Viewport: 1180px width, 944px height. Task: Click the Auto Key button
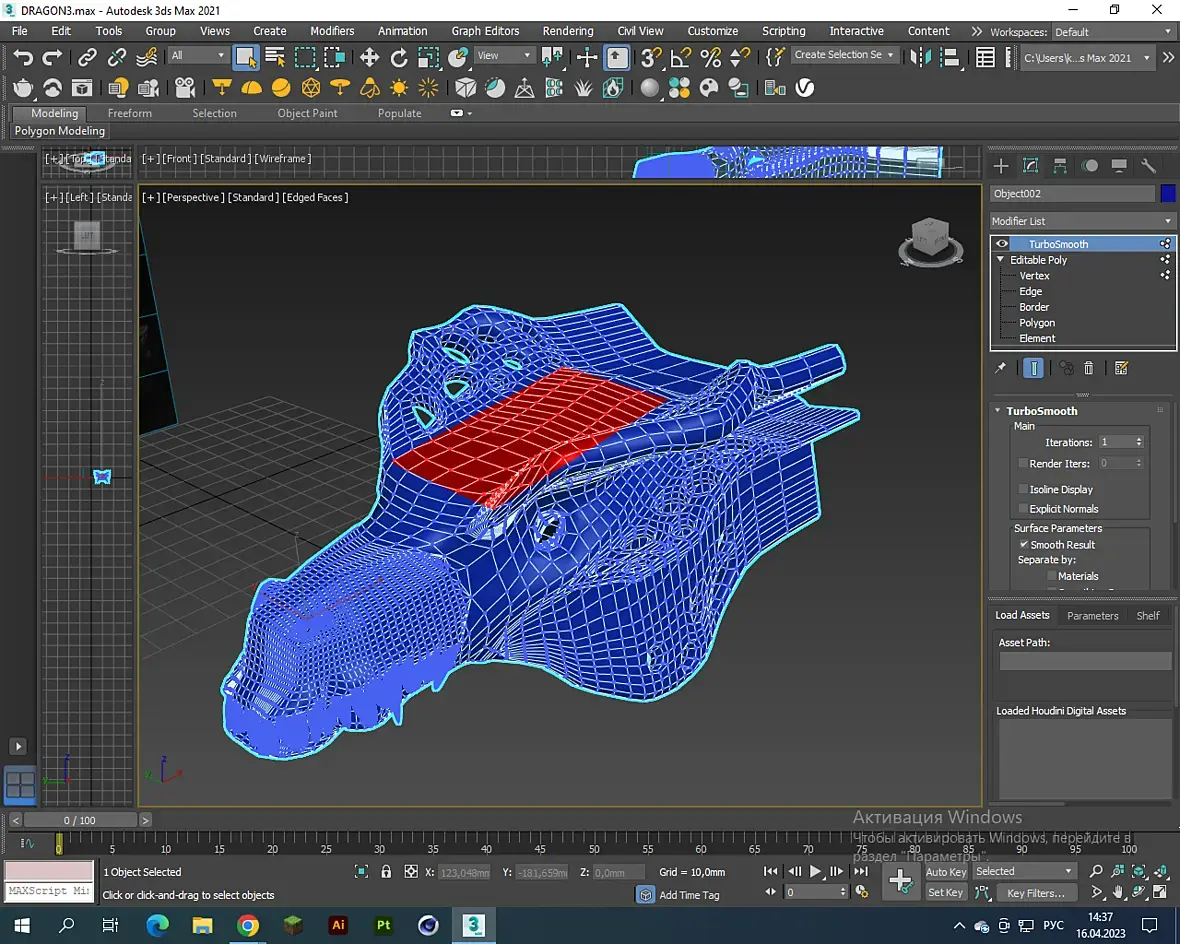[x=945, y=872]
